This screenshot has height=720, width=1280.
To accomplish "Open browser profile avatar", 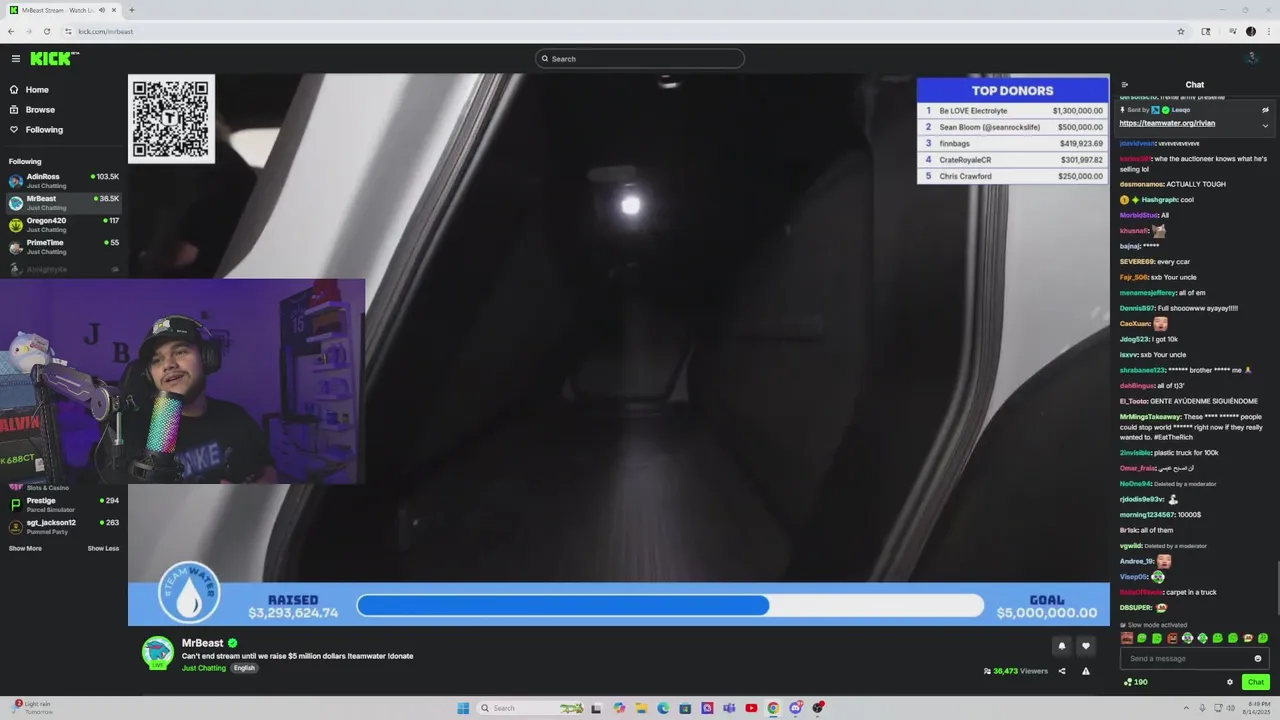I will tap(1251, 31).
